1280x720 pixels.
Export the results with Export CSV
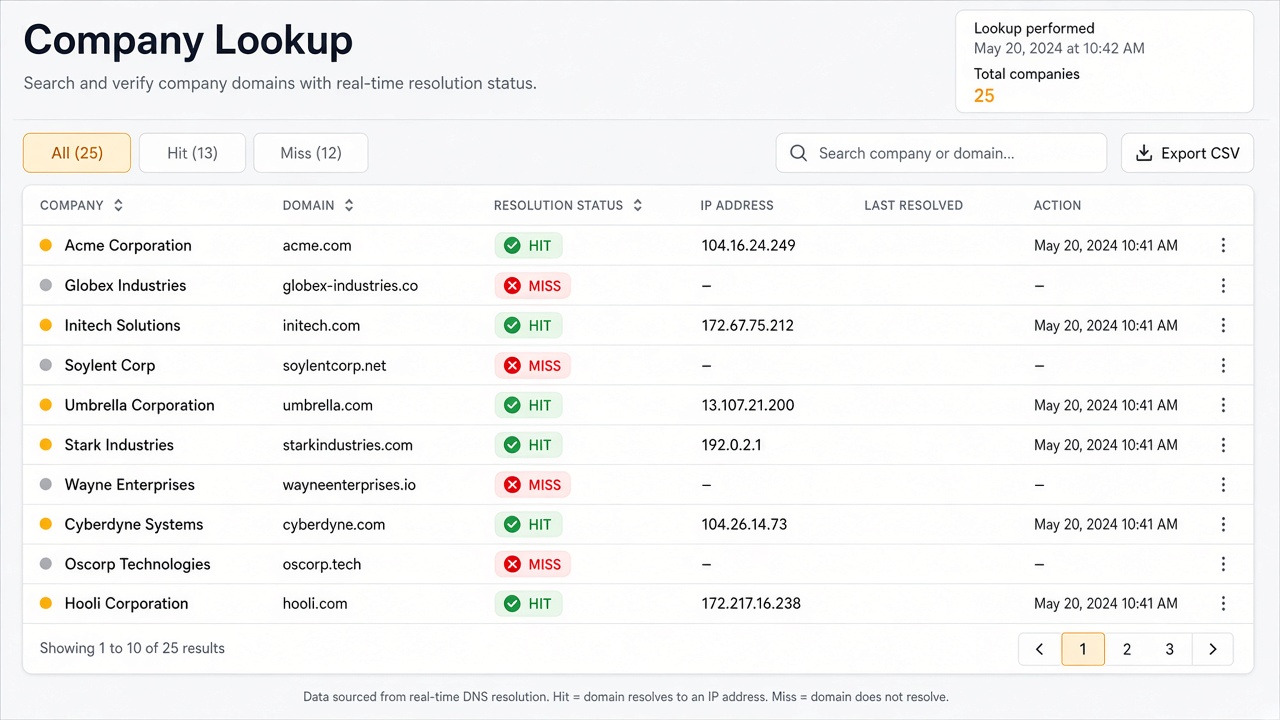point(1187,153)
